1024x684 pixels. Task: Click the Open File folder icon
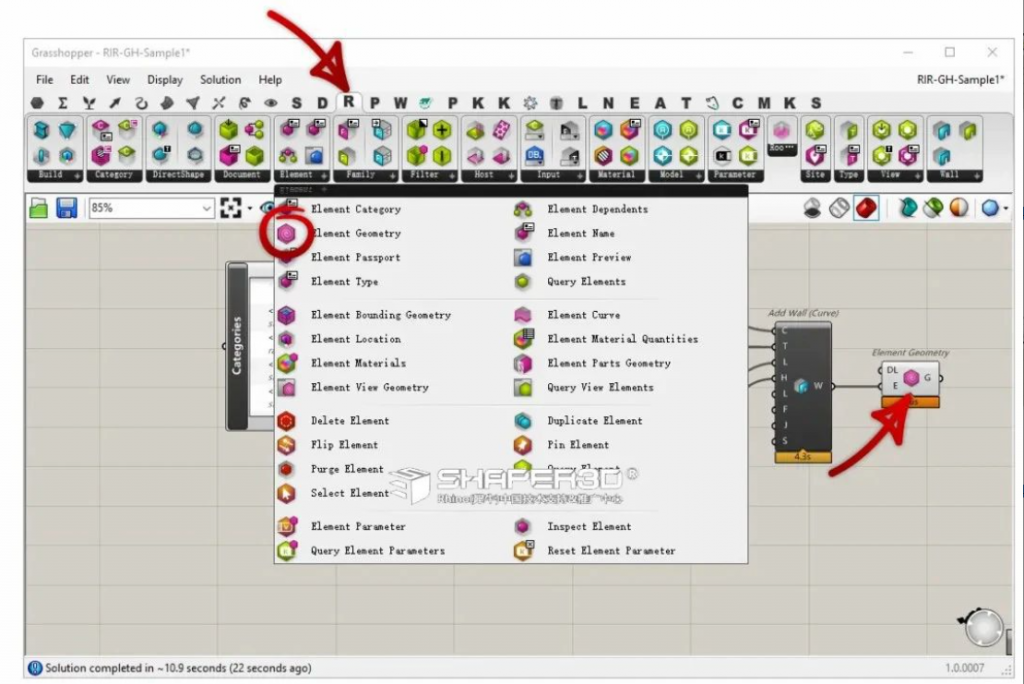(39, 208)
